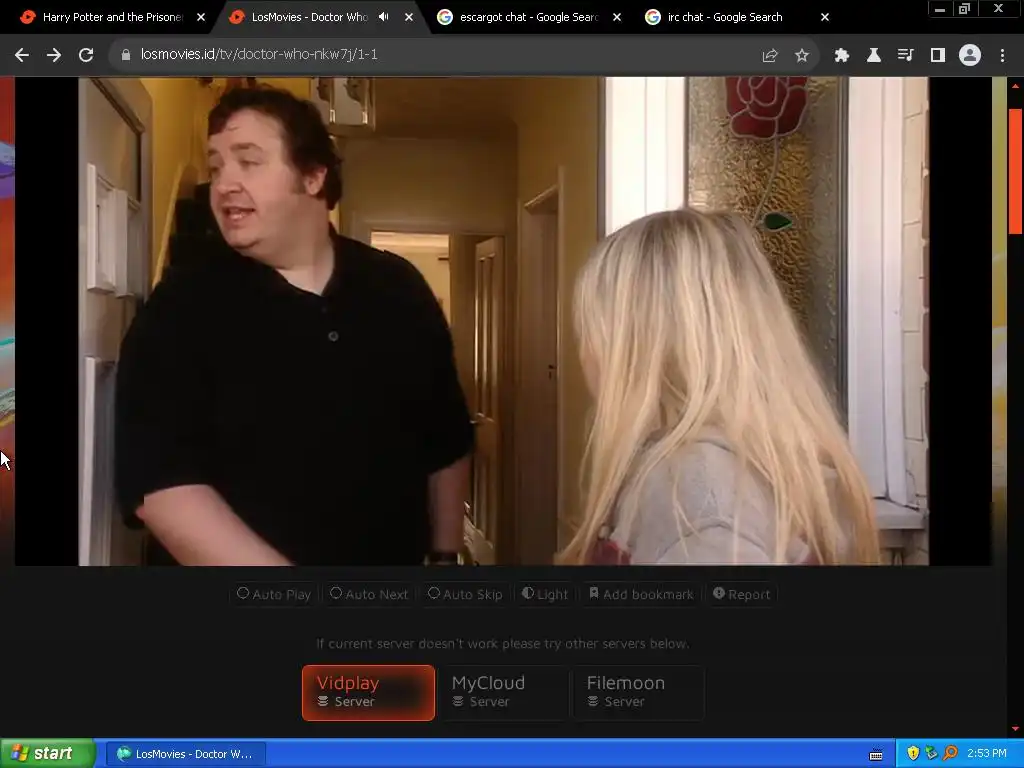Click Add bookmark below the player
Image resolution: width=1024 pixels, height=768 pixels.
(x=641, y=594)
